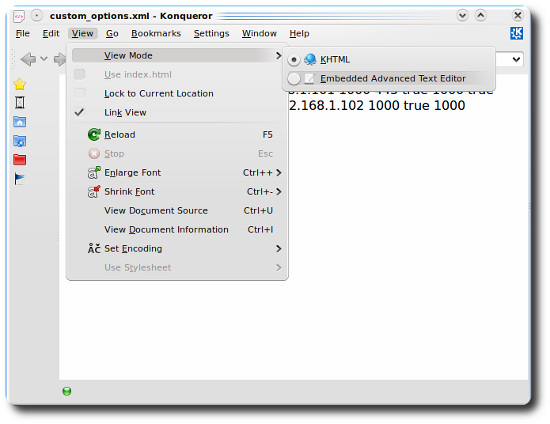Toggle the Lock to Current Location checkbox
This screenshot has width=550, height=424.
(x=80, y=93)
